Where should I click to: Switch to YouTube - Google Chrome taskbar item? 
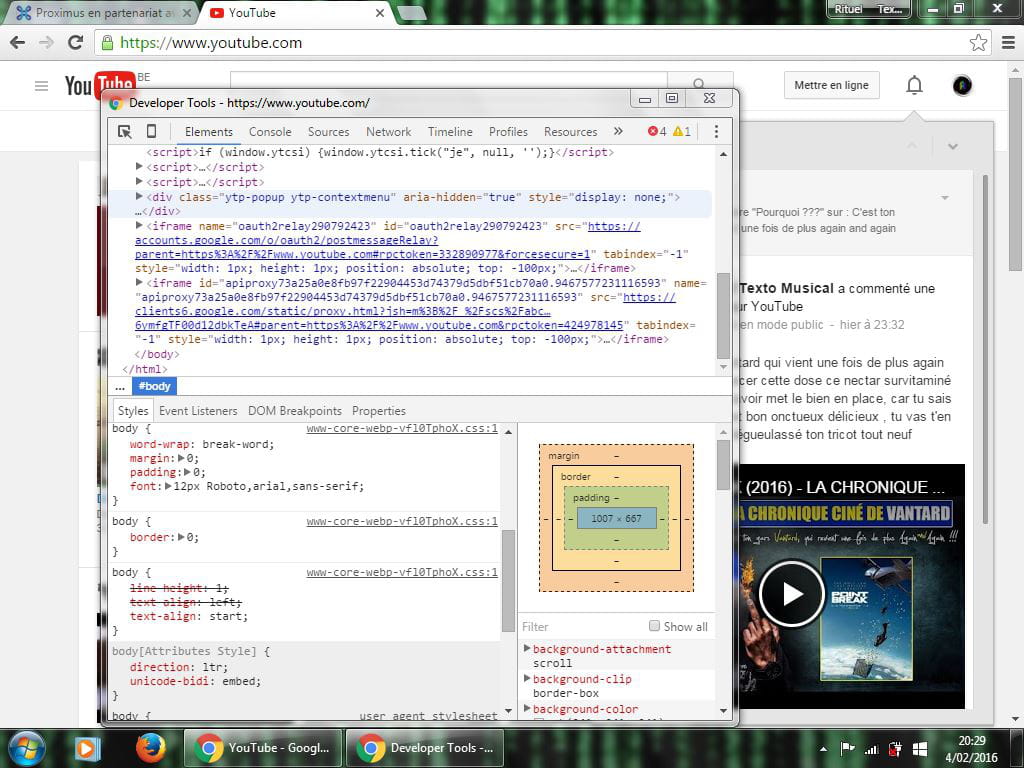tap(263, 748)
